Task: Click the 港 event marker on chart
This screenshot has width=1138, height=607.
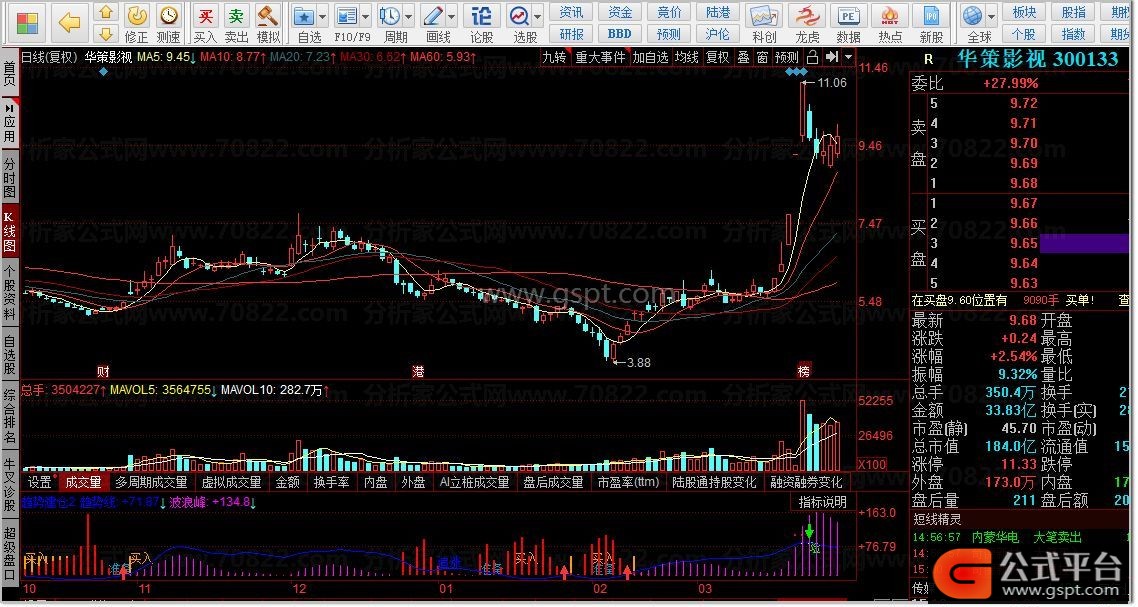Action: tap(418, 372)
